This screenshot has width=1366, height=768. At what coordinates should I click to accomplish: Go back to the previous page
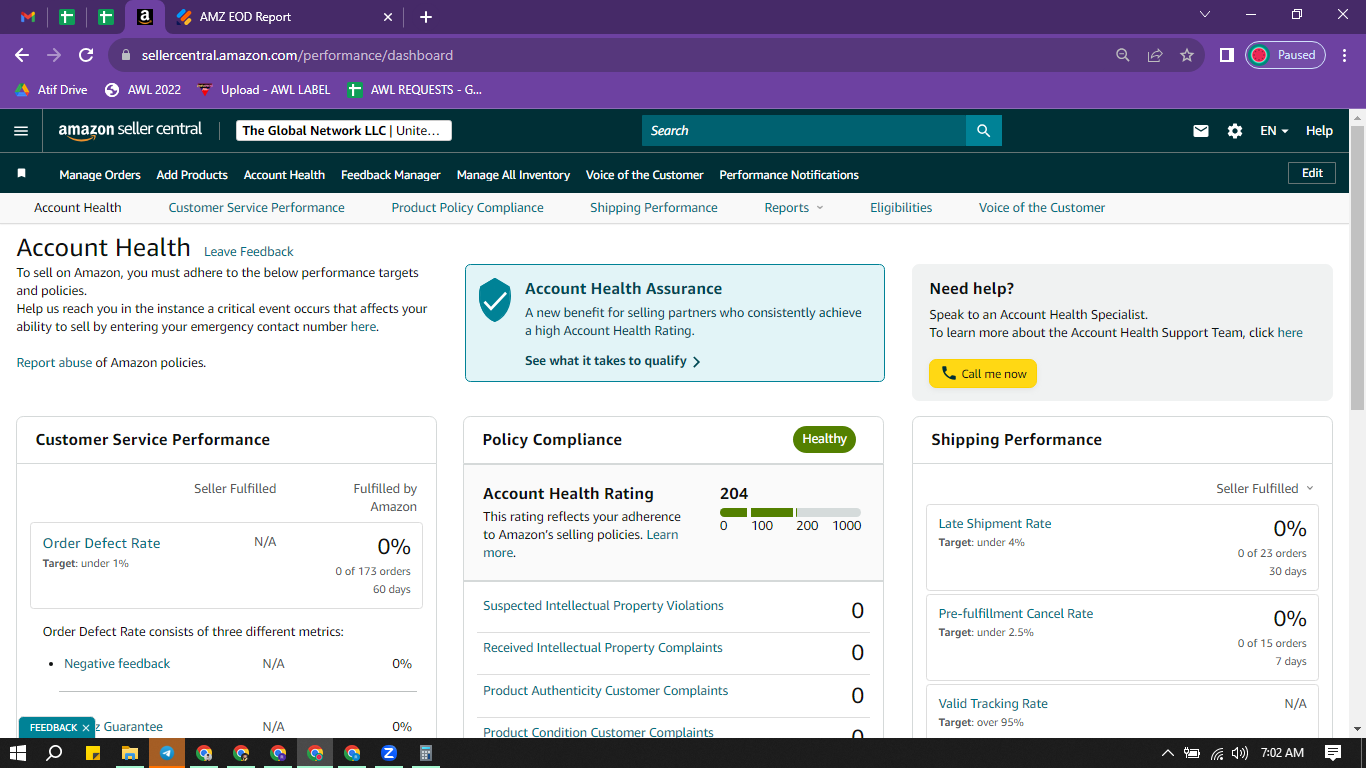22,55
